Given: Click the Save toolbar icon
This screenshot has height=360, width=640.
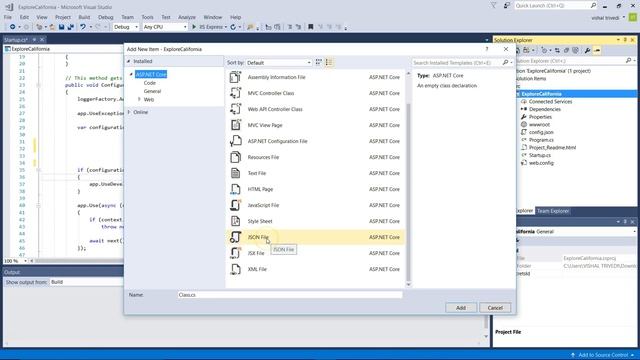Looking at the screenshot, I should [61, 27].
